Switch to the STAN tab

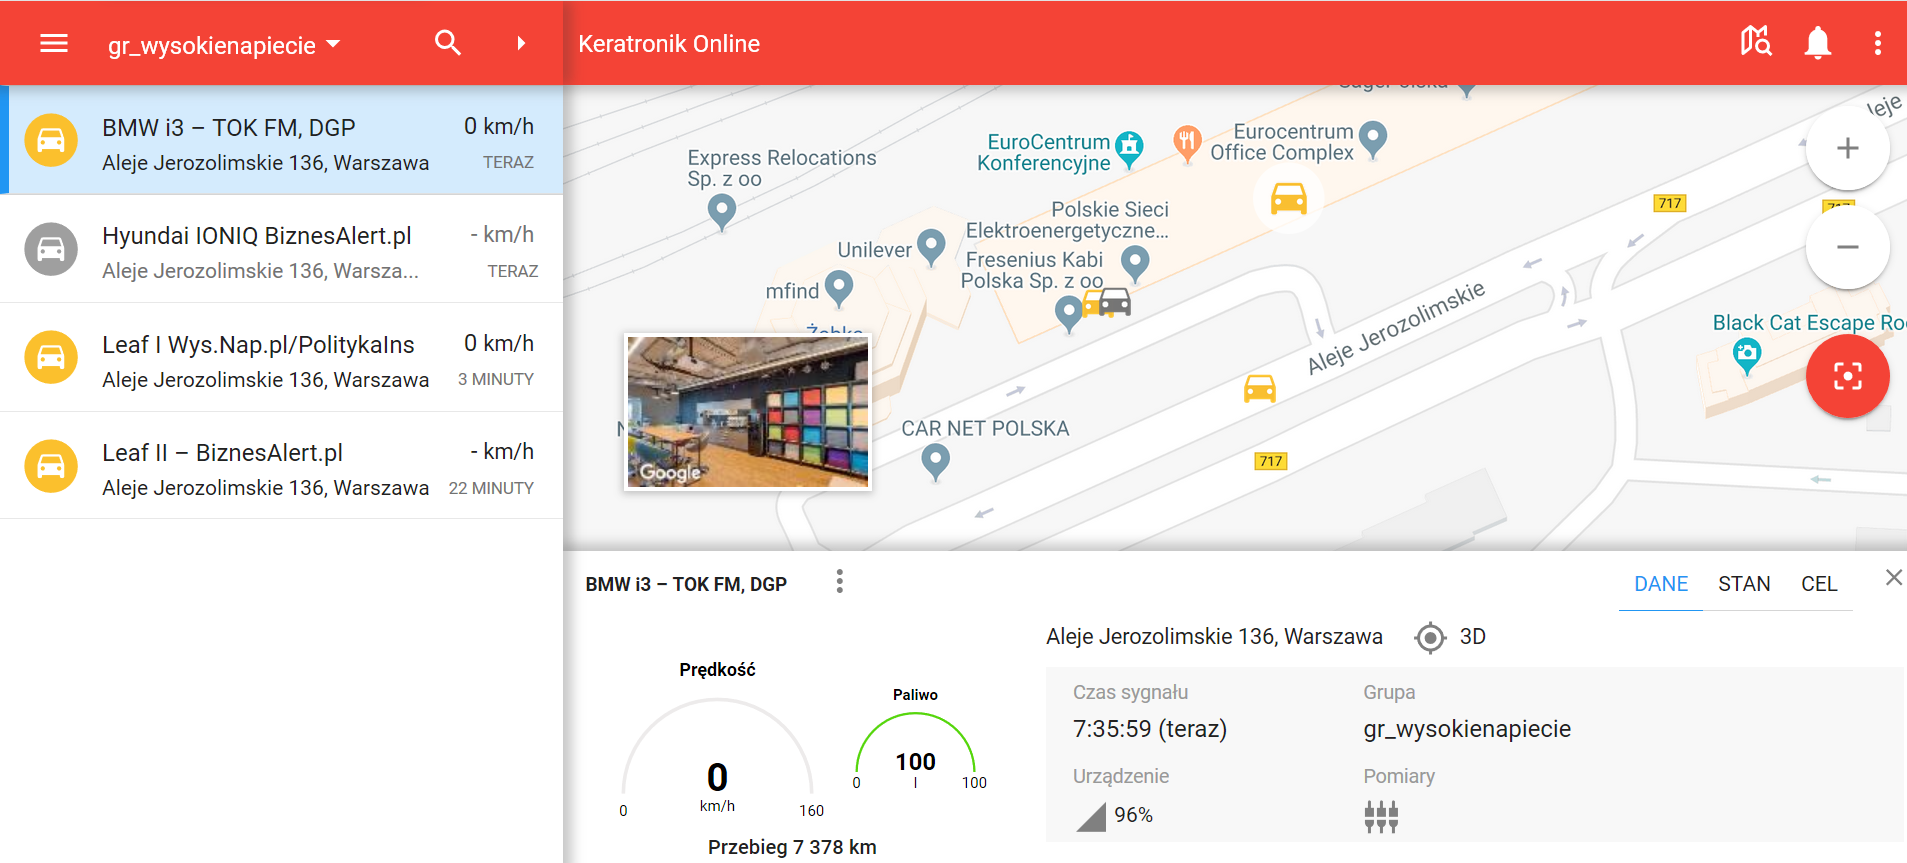click(x=1744, y=584)
